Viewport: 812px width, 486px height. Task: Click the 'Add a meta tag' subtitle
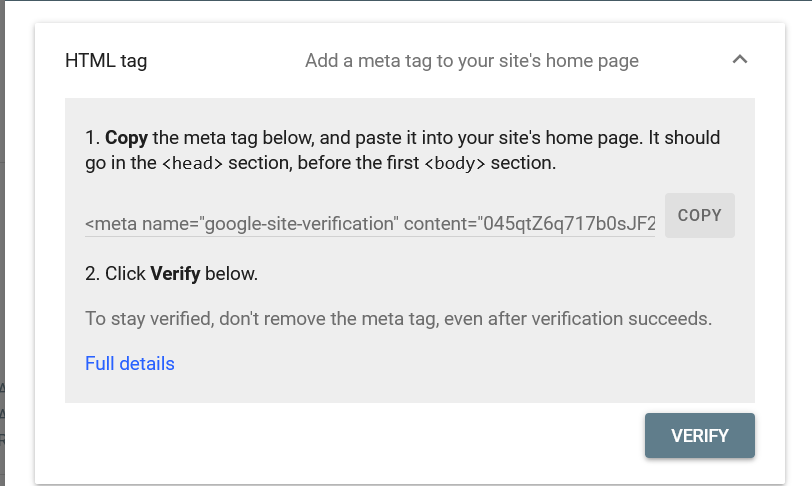tap(471, 61)
